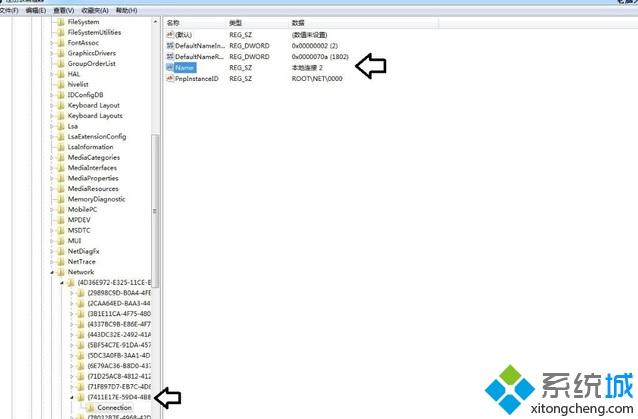The image size is (638, 419).
Task: Open the 编辑(E) menu
Action: coord(35,10)
